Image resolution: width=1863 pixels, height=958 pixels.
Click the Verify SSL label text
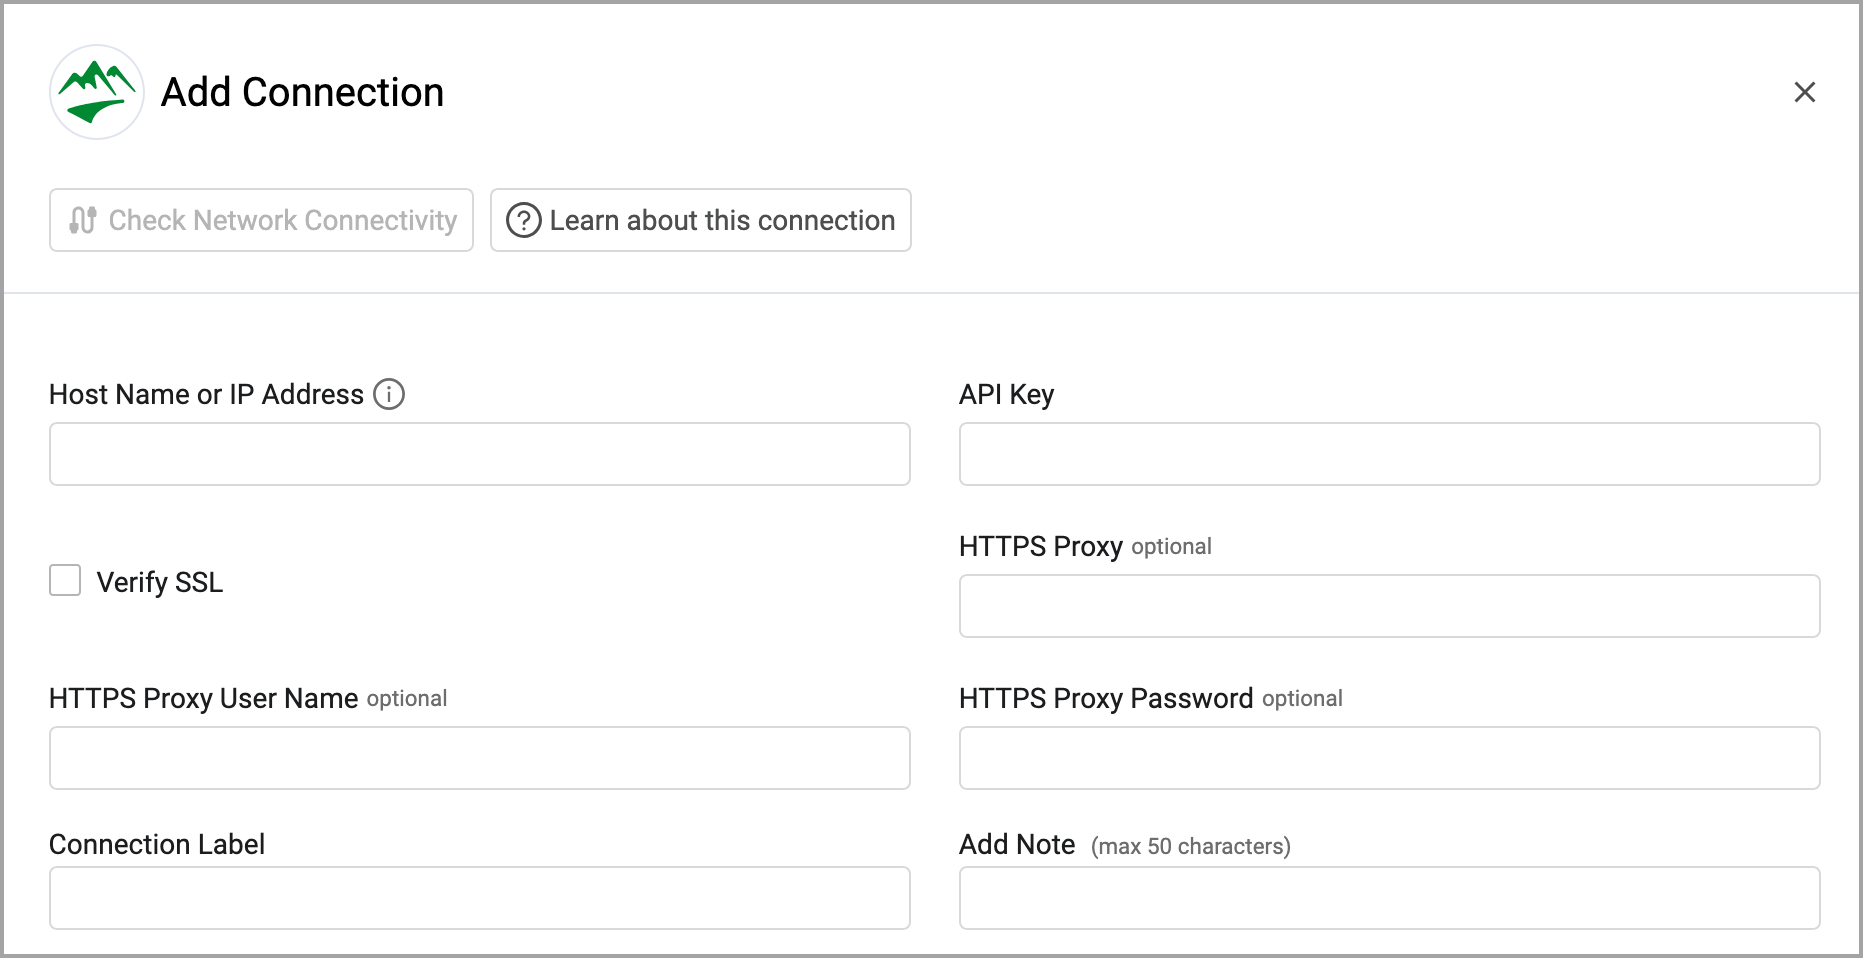[x=159, y=582]
